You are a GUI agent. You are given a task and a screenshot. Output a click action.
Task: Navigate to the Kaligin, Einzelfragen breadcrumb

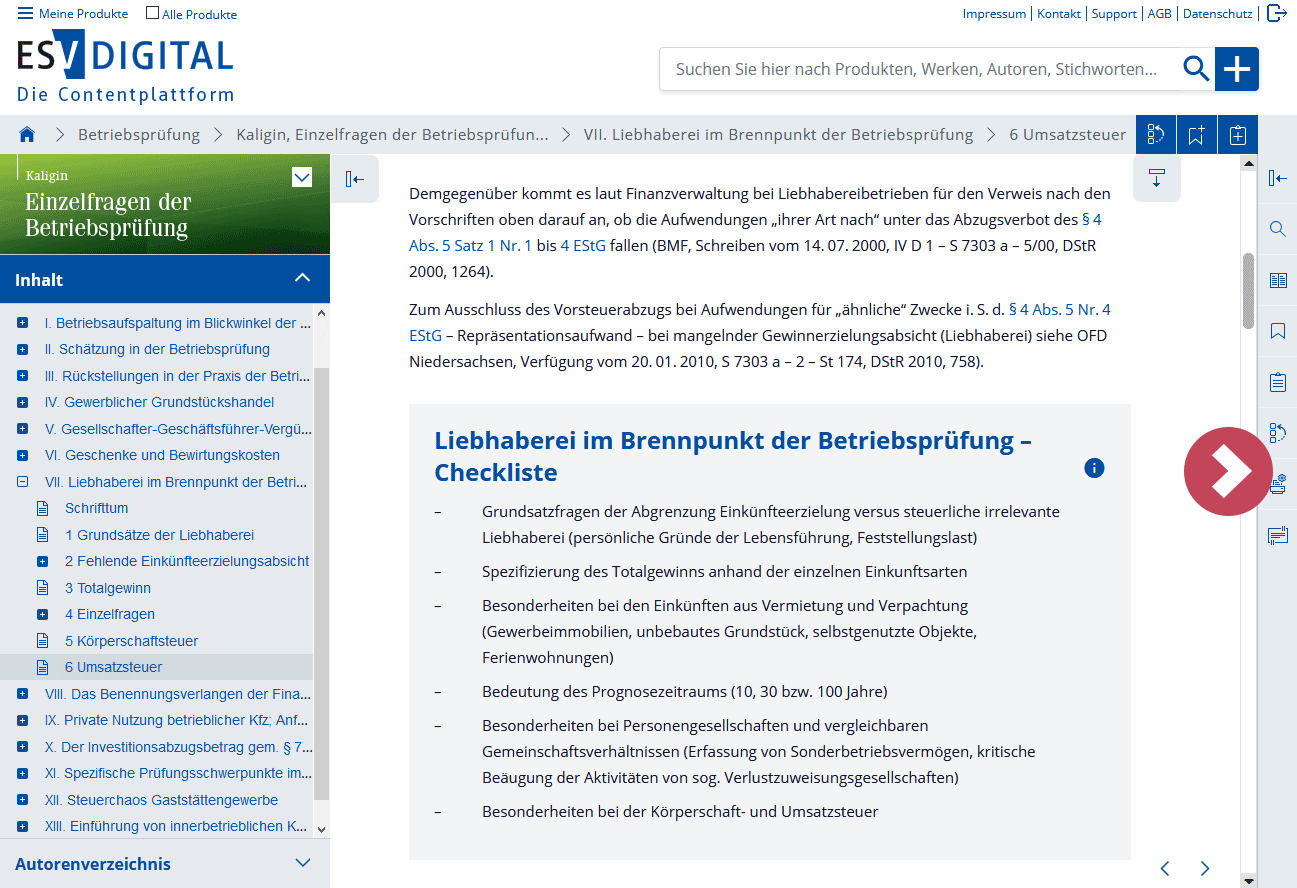coord(392,134)
